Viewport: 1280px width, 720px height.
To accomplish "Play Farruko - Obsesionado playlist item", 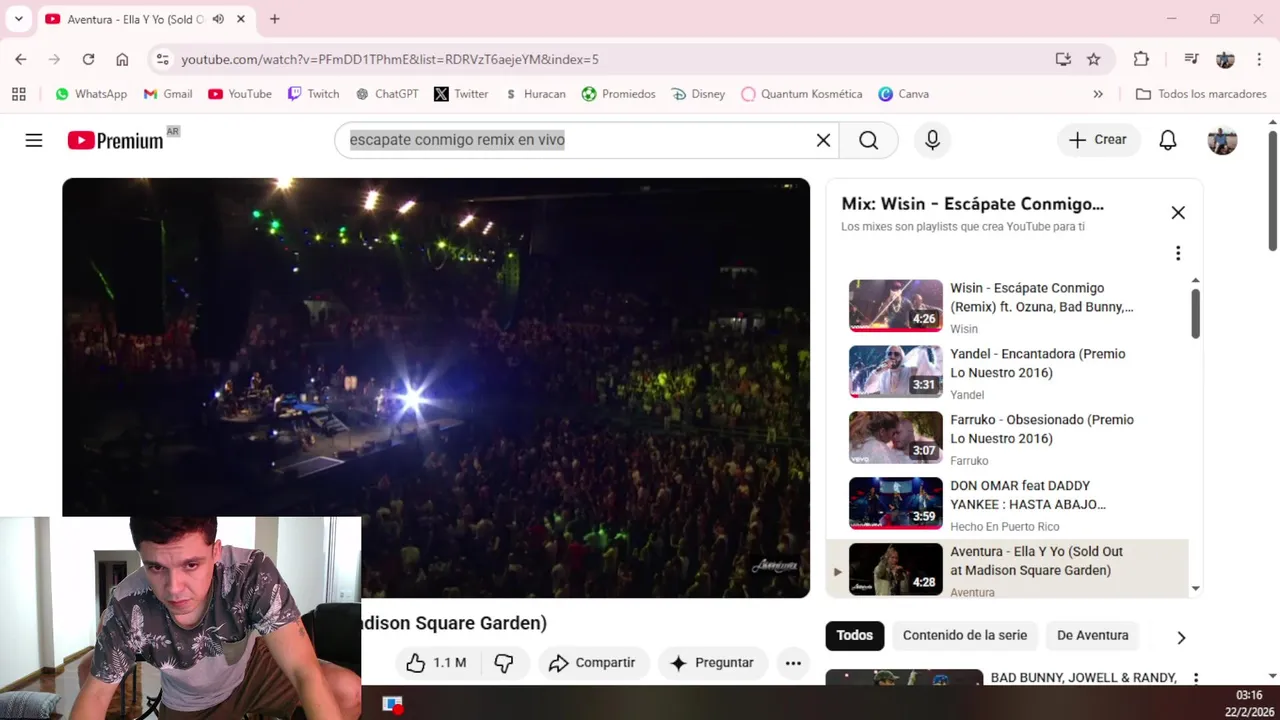I will coord(1007,438).
